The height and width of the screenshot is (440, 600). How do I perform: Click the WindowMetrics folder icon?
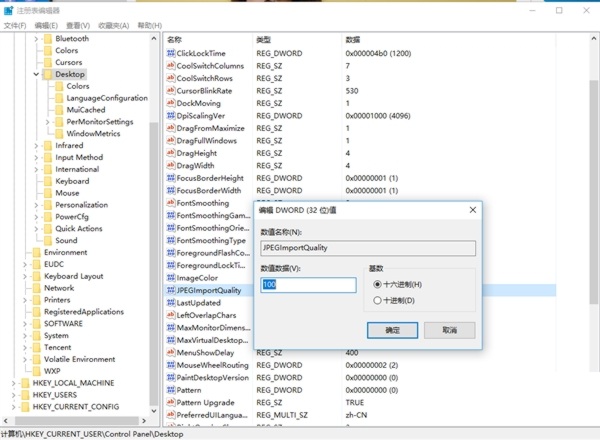click(59, 134)
